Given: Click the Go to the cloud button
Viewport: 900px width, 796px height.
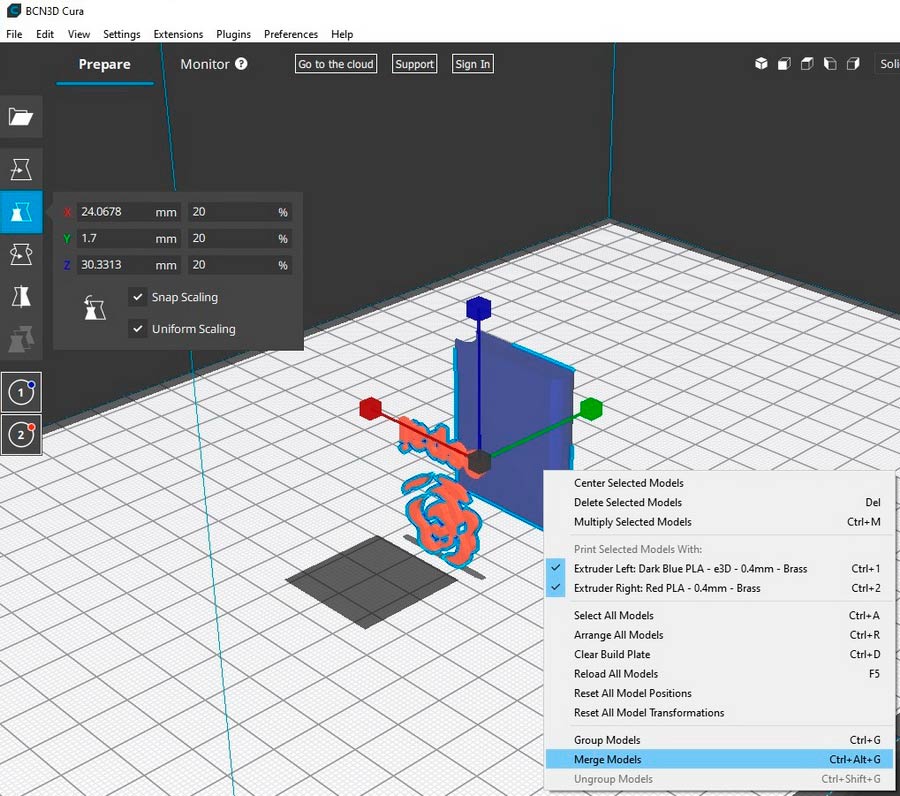Looking at the screenshot, I should [x=336, y=64].
